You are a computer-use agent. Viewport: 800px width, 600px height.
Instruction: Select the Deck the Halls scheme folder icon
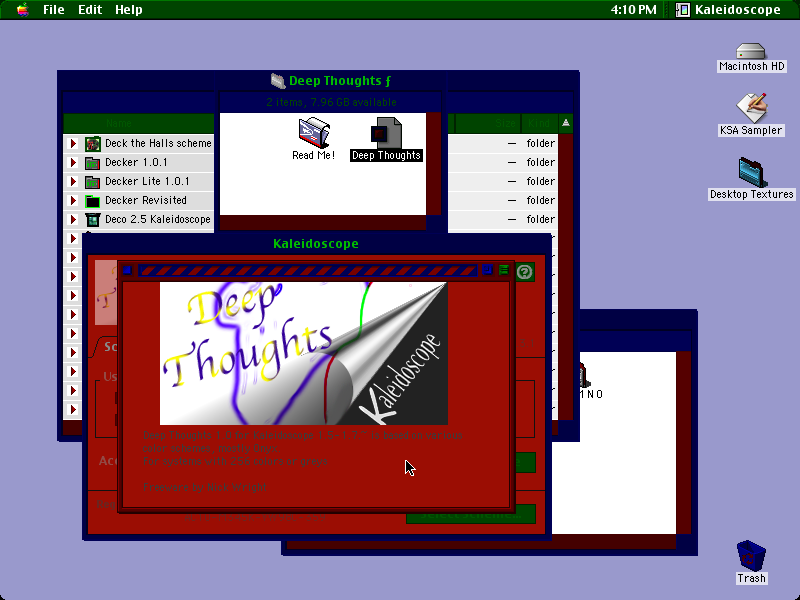[x=92, y=143]
